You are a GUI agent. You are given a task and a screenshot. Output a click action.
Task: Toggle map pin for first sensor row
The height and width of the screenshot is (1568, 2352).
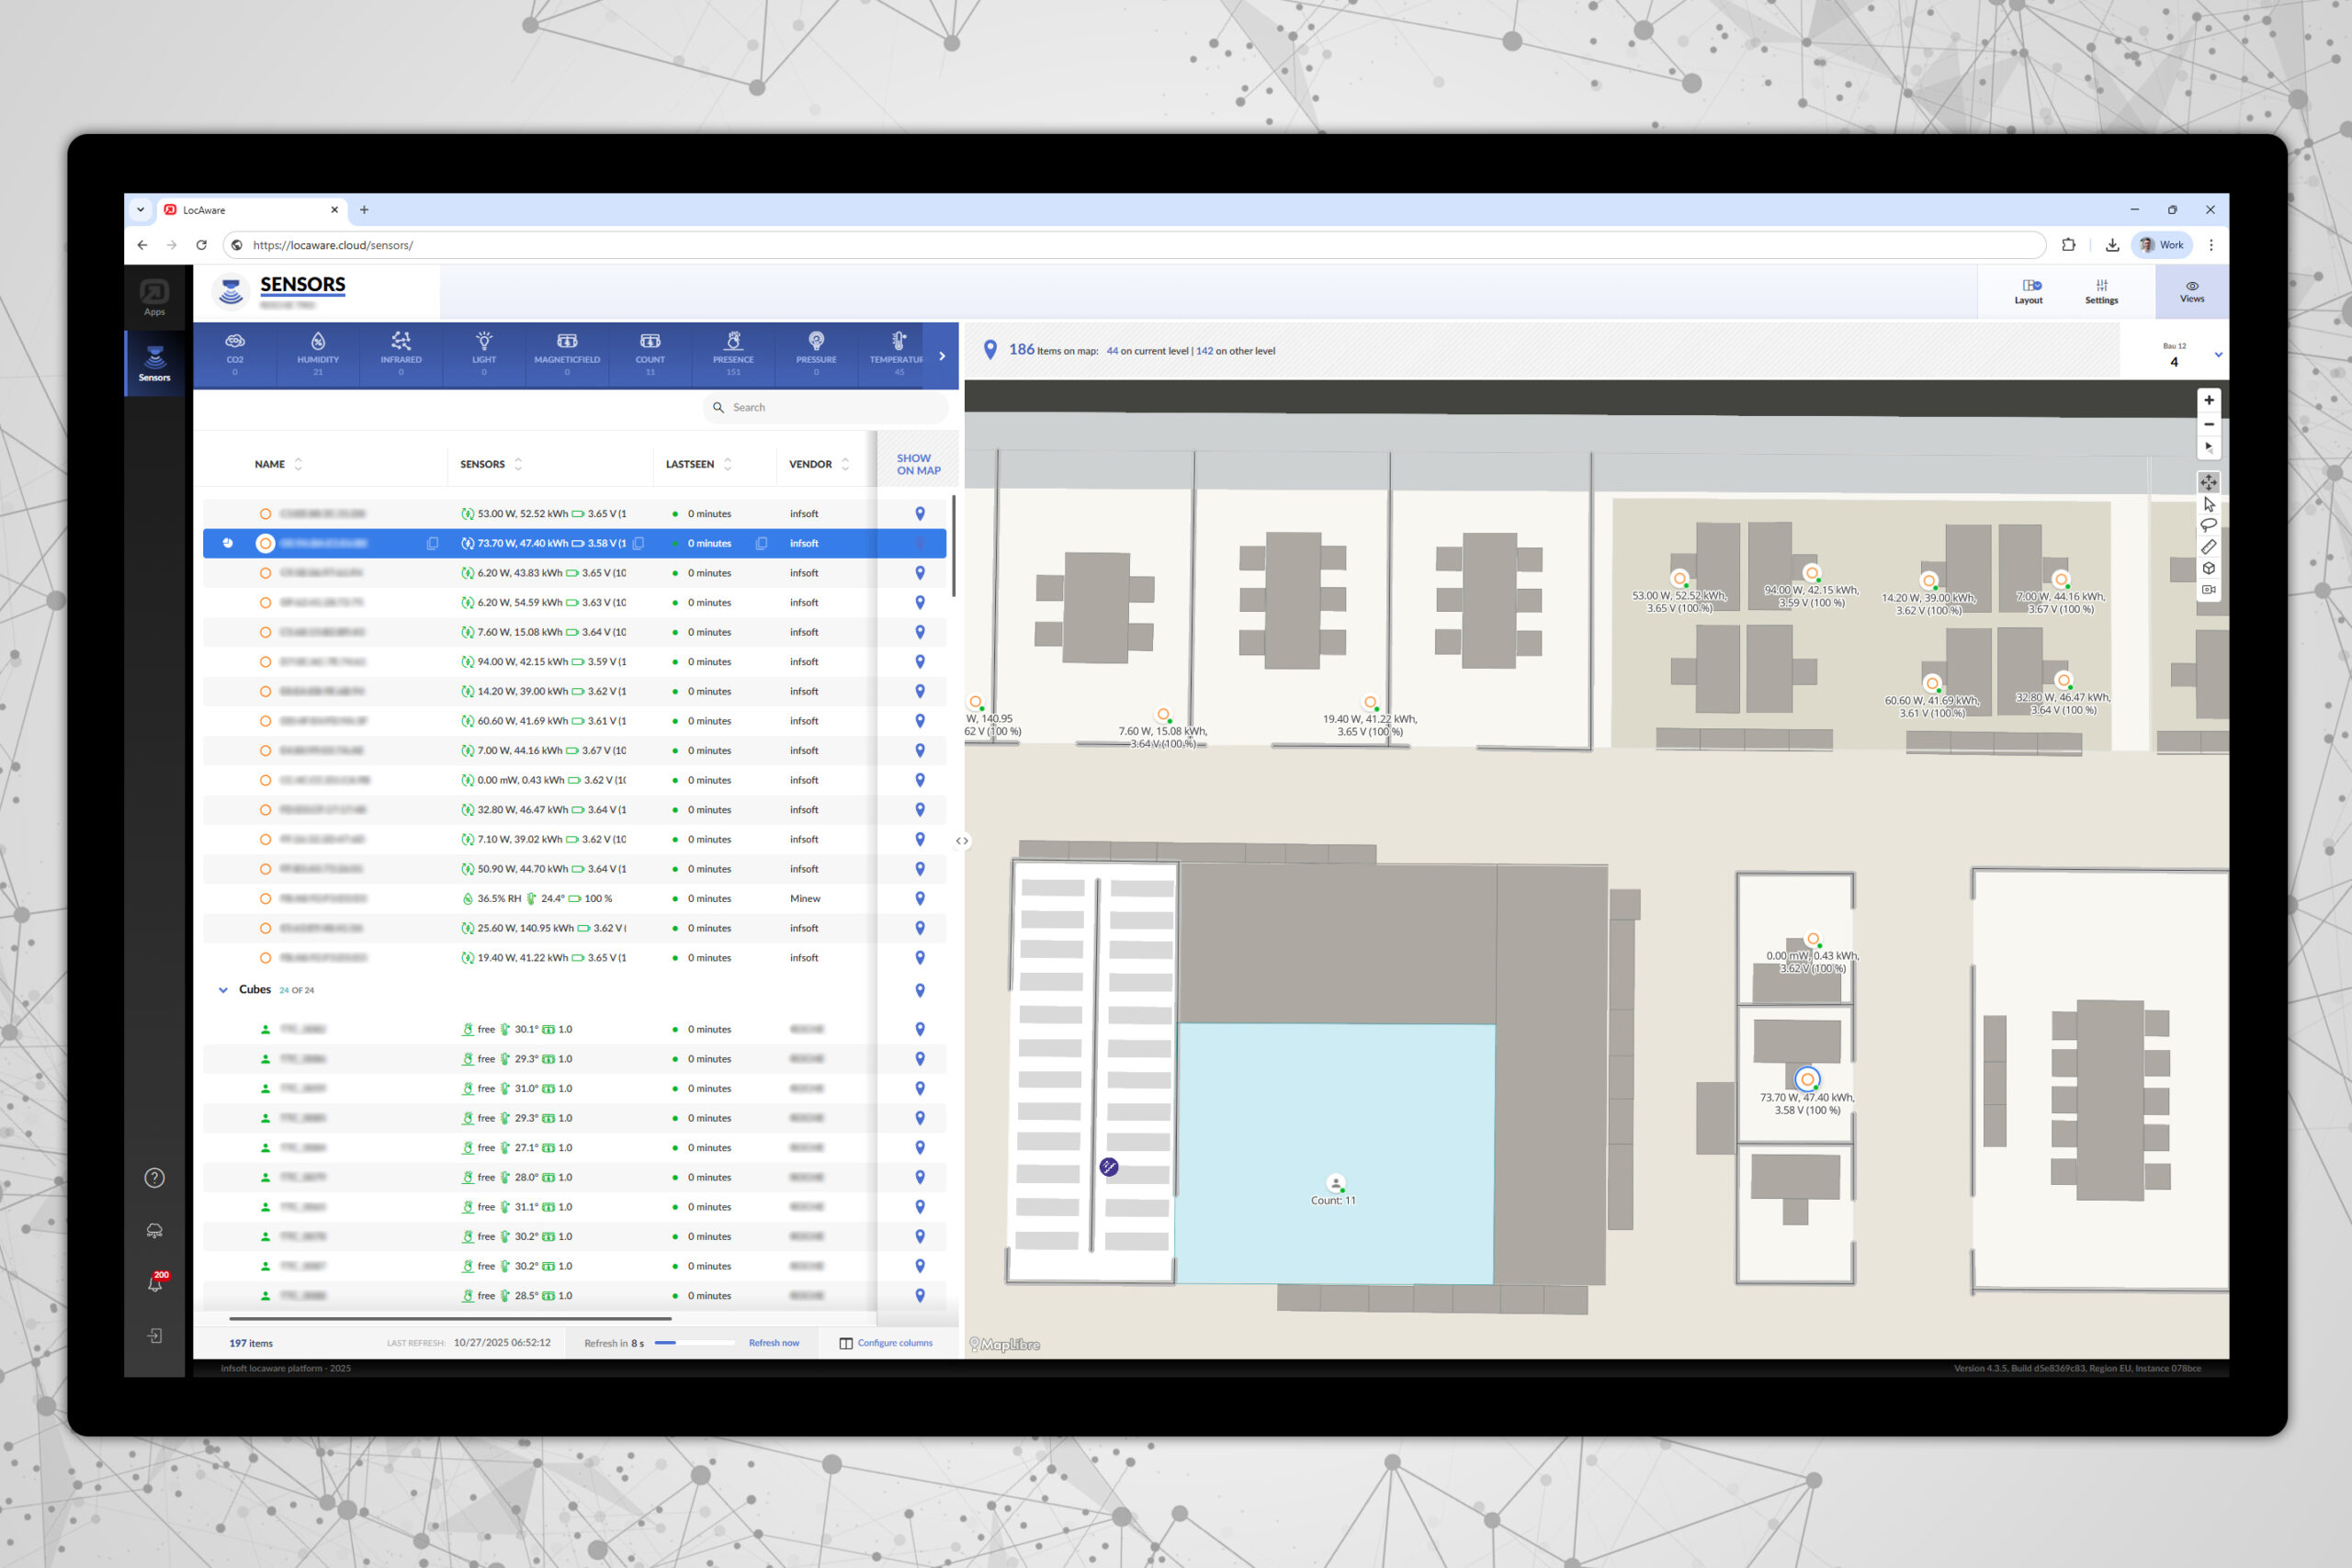coord(920,514)
